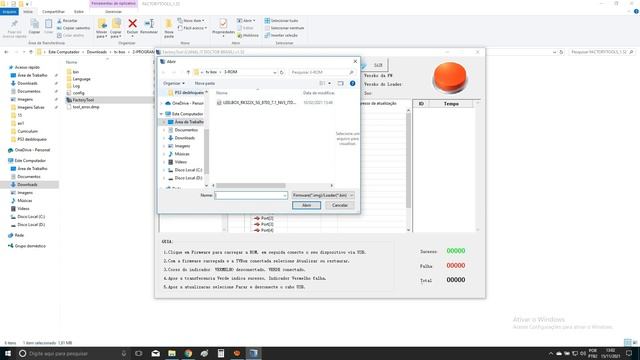Click Nova pasta in Abrir dialog toolbar
This screenshot has height=360, width=640.
click(x=204, y=83)
